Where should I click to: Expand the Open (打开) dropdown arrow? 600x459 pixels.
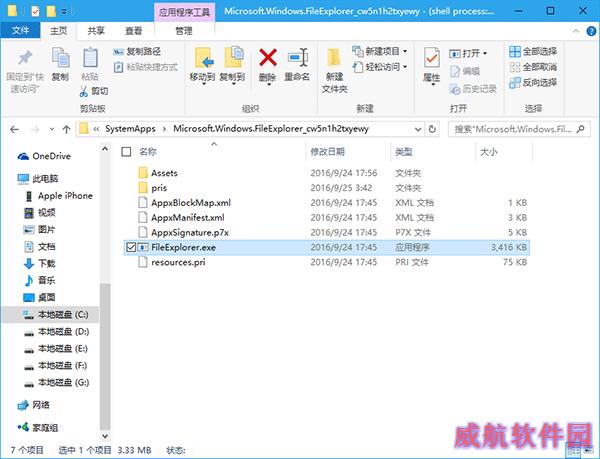coord(485,53)
